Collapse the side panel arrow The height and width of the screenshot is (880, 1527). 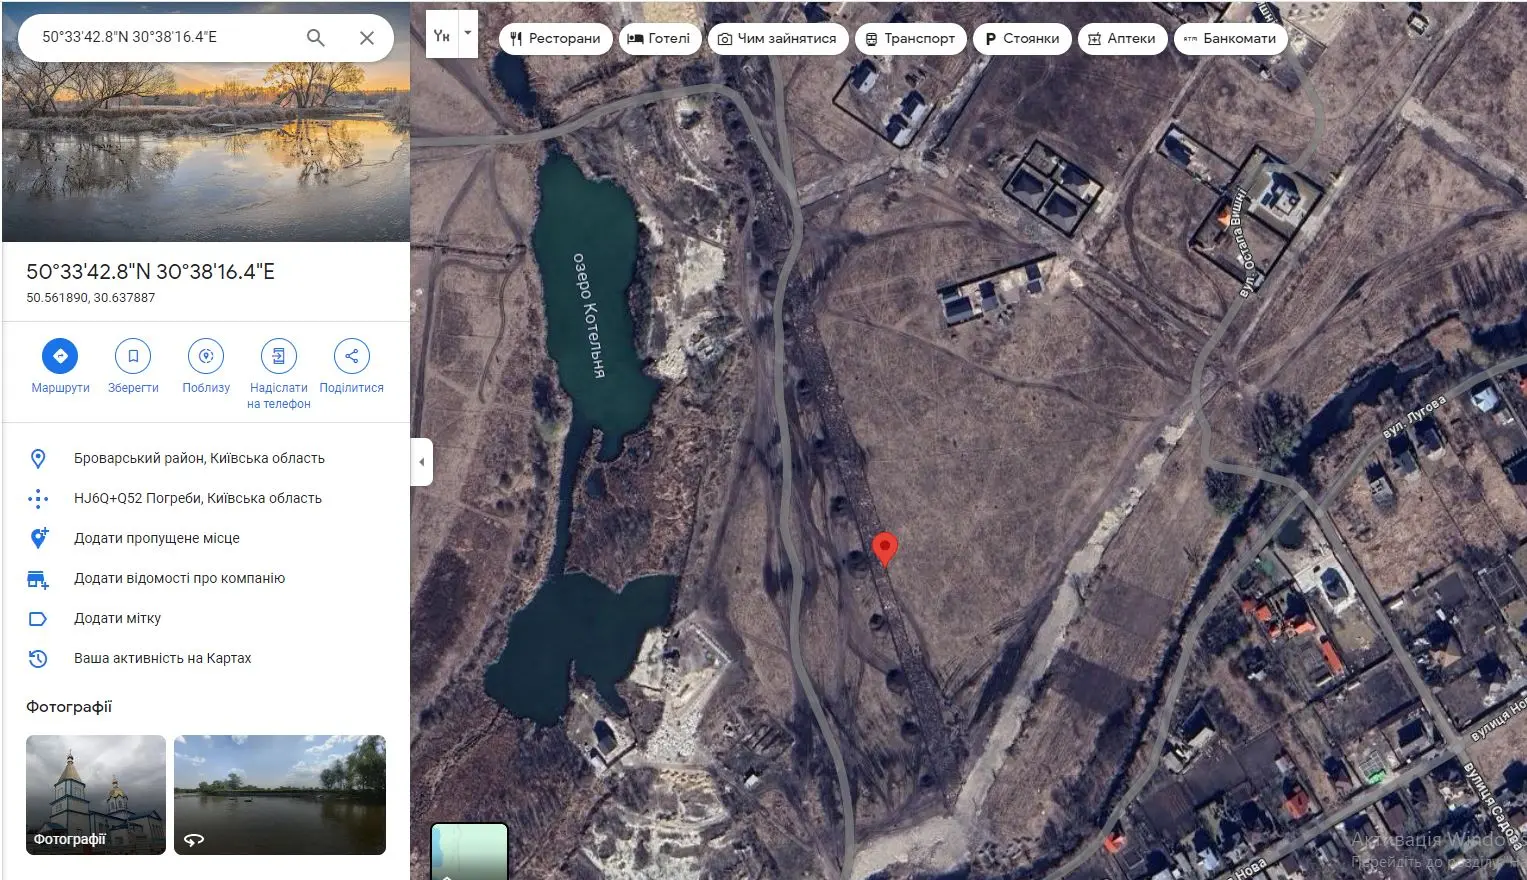[x=422, y=462]
